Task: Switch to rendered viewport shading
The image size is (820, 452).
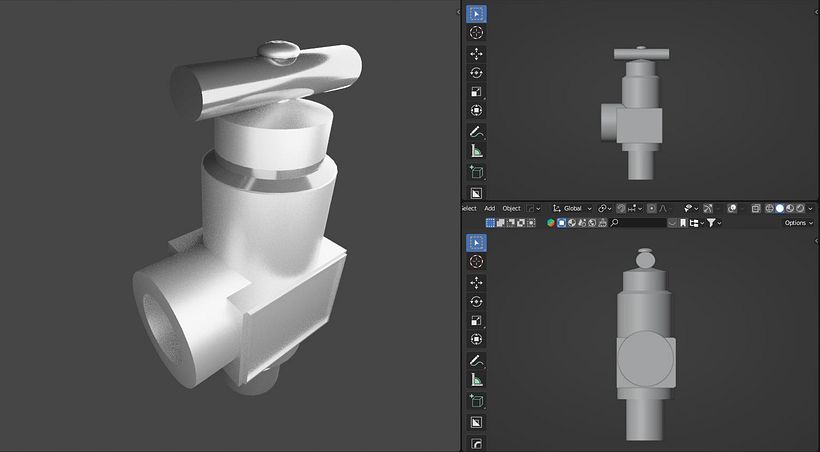Action: [800, 208]
